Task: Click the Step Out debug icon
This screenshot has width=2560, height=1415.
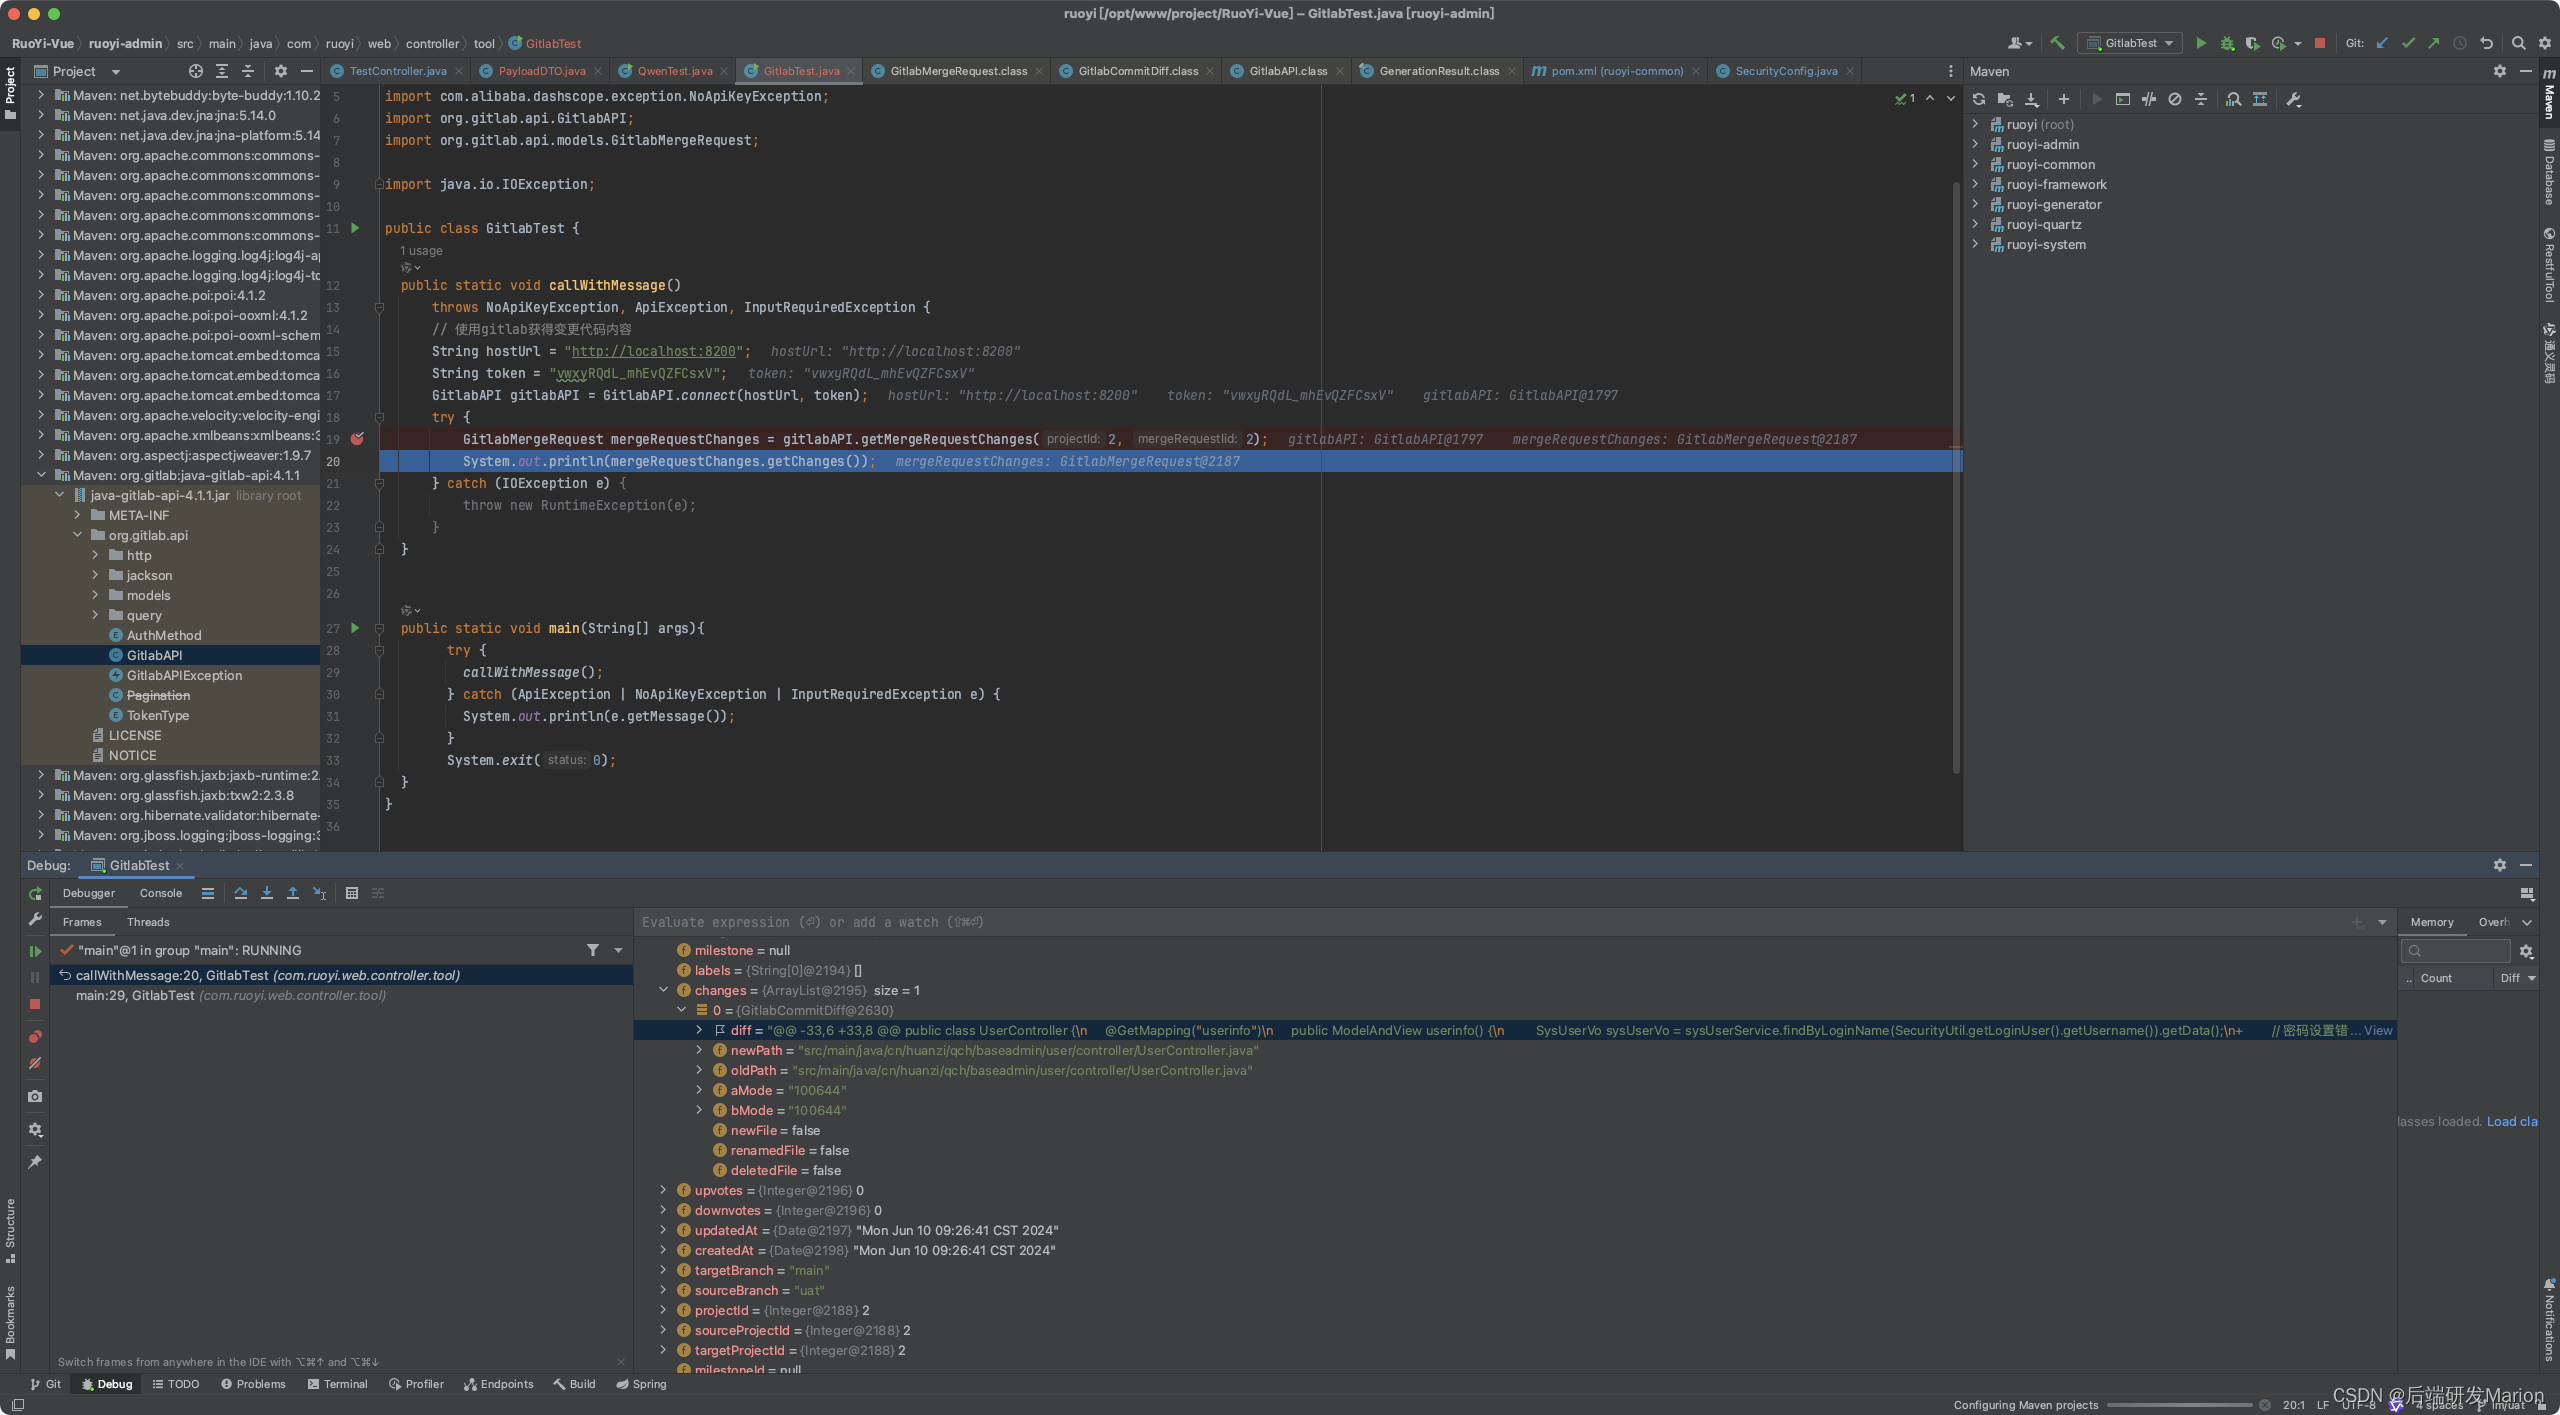Action: coord(292,893)
